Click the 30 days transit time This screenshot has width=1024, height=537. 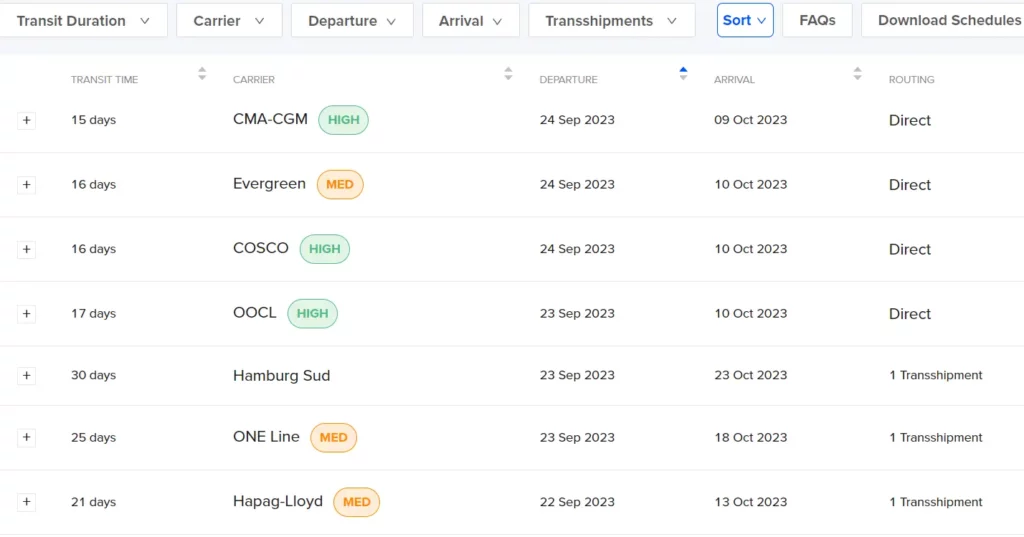click(x=93, y=376)
